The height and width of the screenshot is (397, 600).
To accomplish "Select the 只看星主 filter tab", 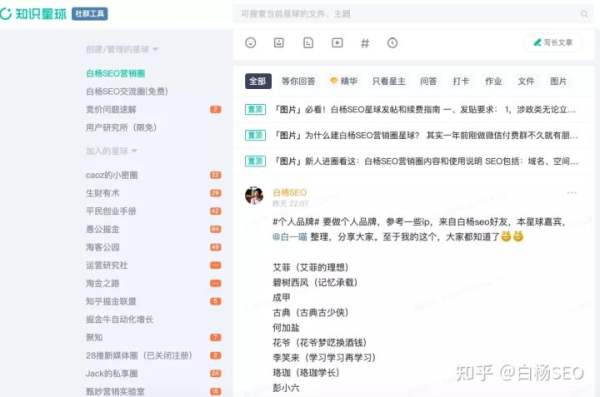I will click(x=388, y=81).
